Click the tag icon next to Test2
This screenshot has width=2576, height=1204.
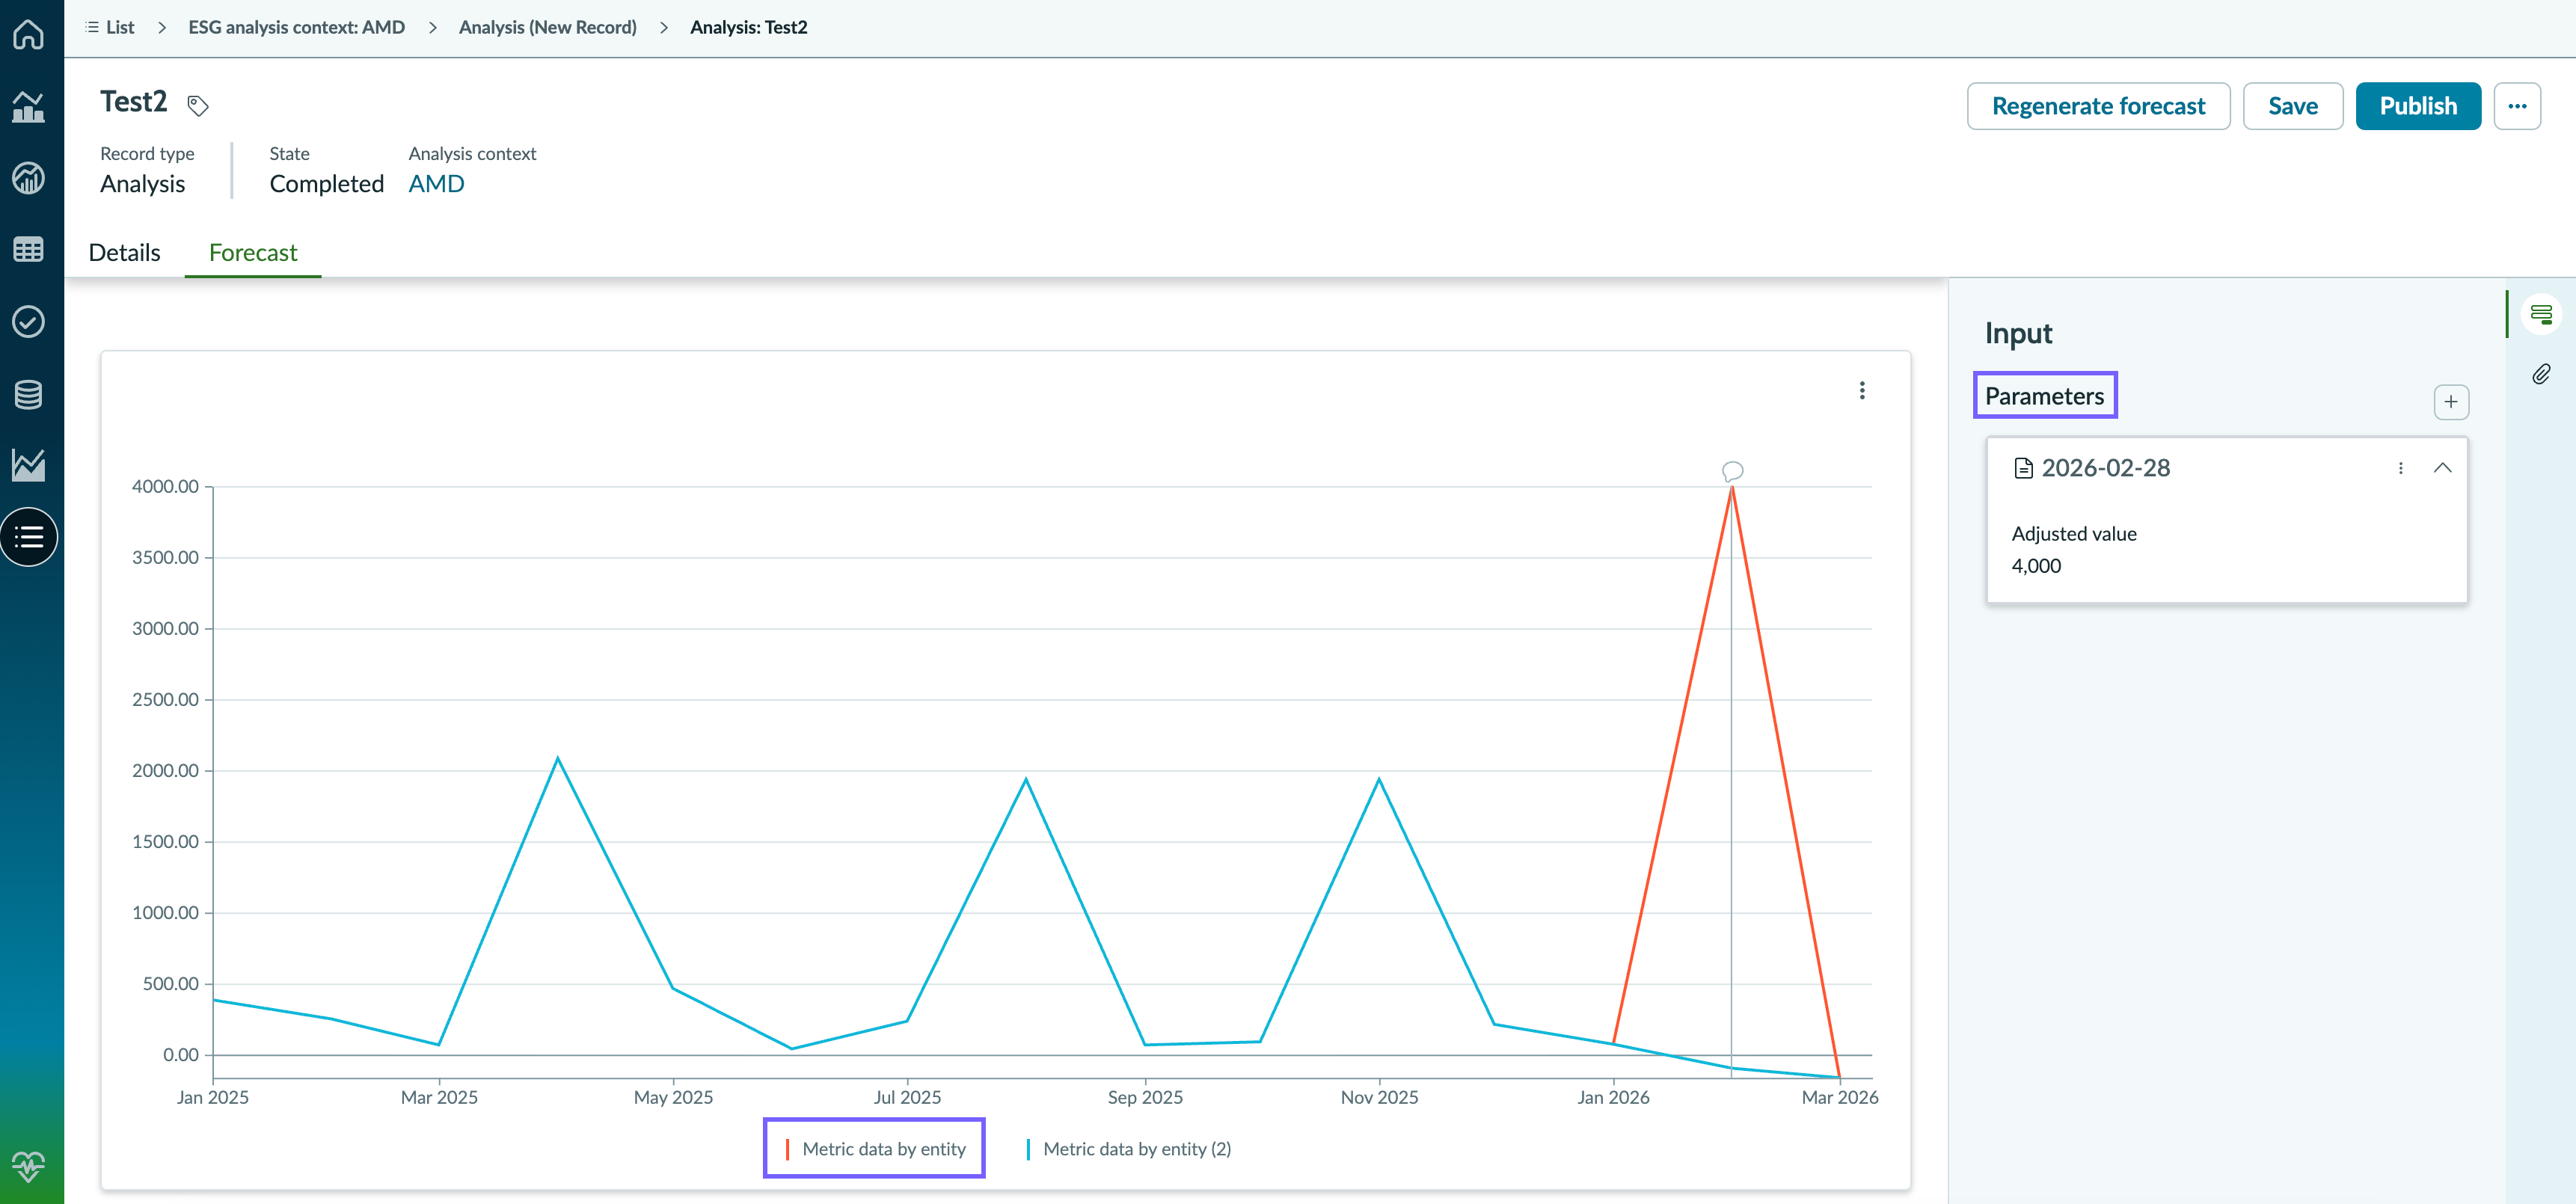(x=198, y=105)
